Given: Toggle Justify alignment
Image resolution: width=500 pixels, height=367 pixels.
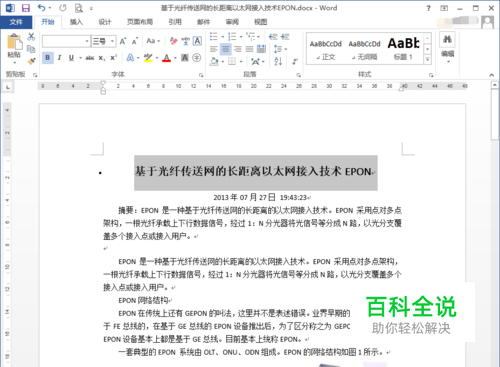Looking at the screenshot, I should pos(249,49).
